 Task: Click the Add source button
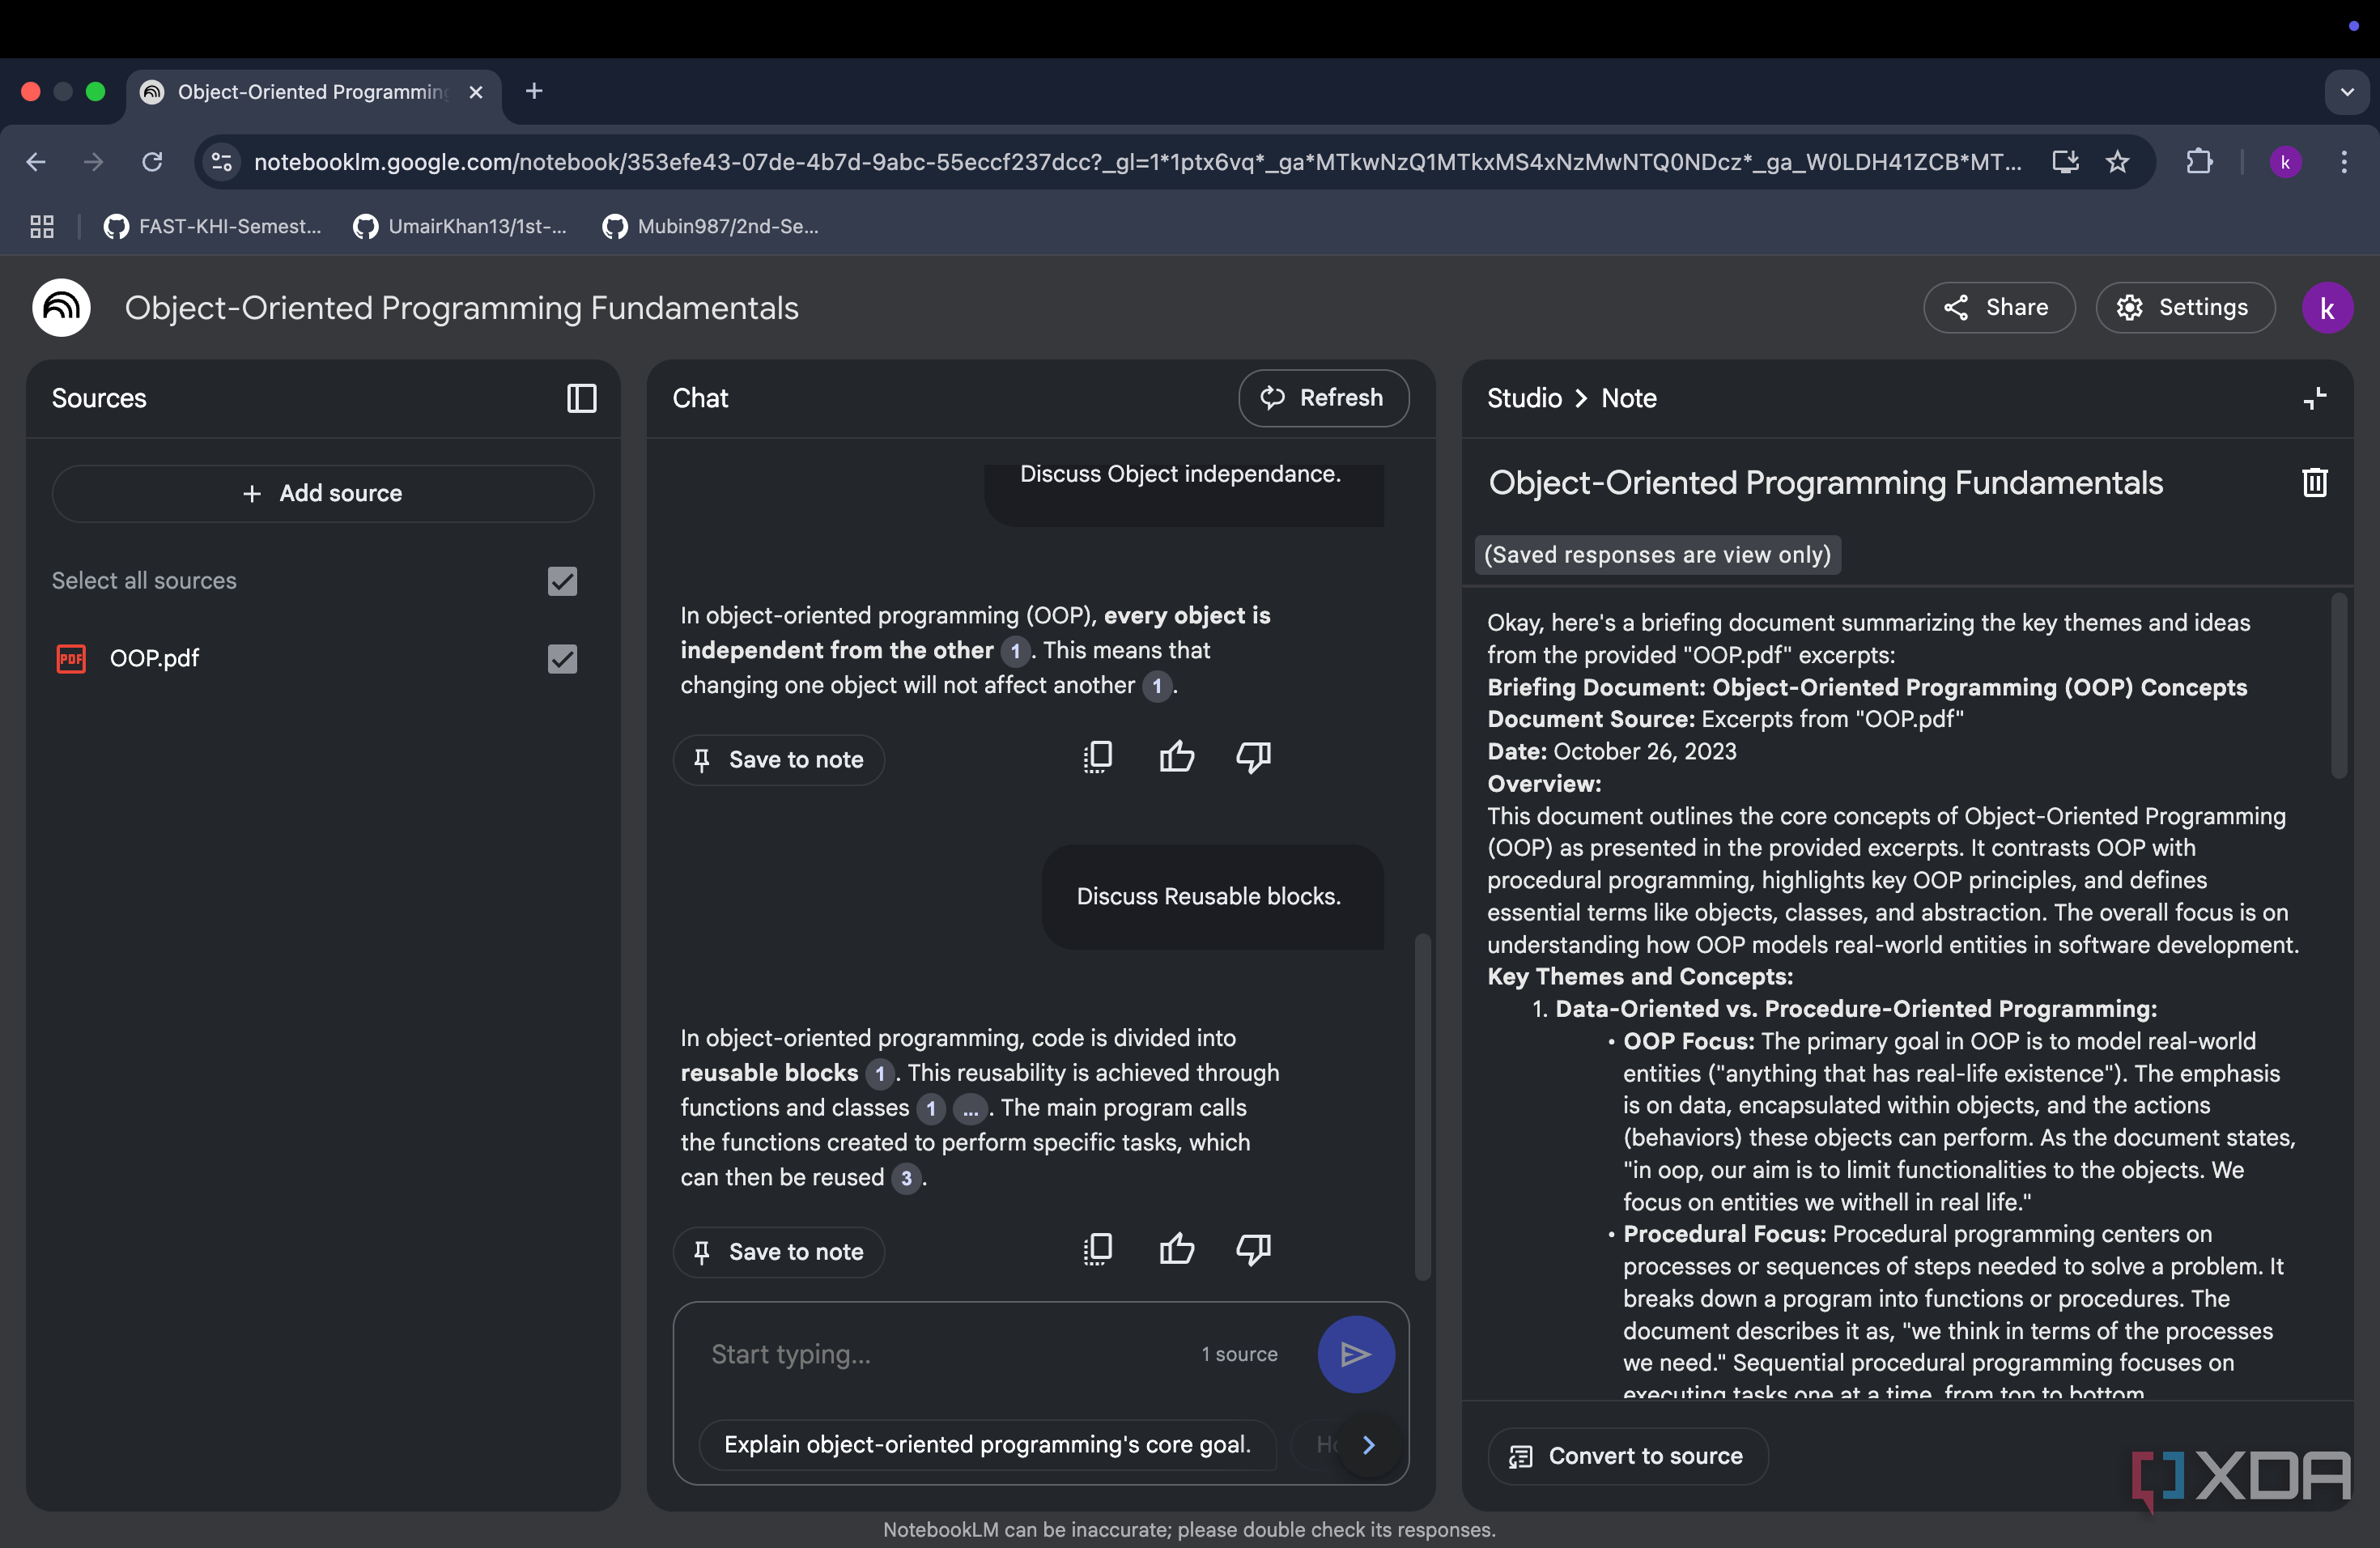pos(323,493)
